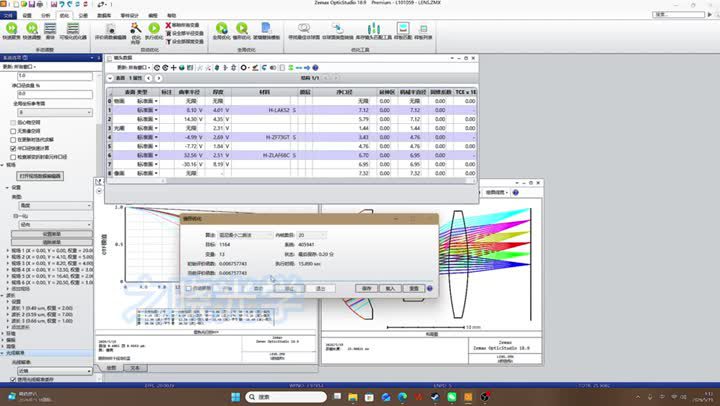Open the 文件 file menu tab
This screenshot has height=406, width=720.
point(8,16)
